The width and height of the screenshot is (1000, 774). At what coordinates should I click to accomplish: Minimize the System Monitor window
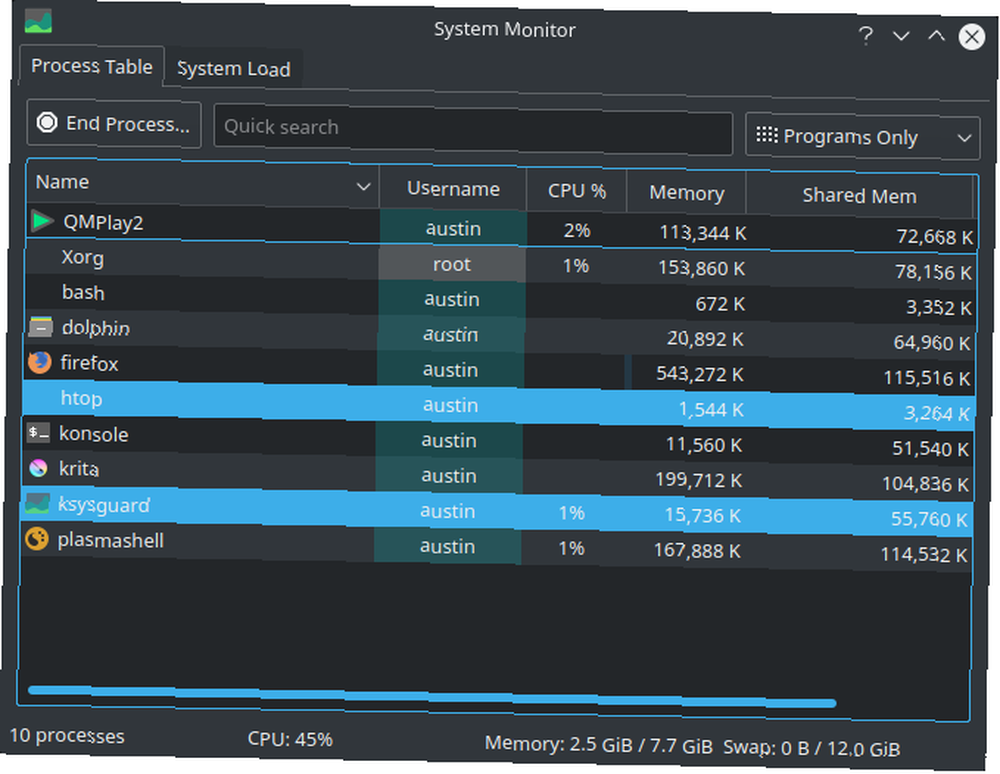pyautogui.click(x=901, y=36)
